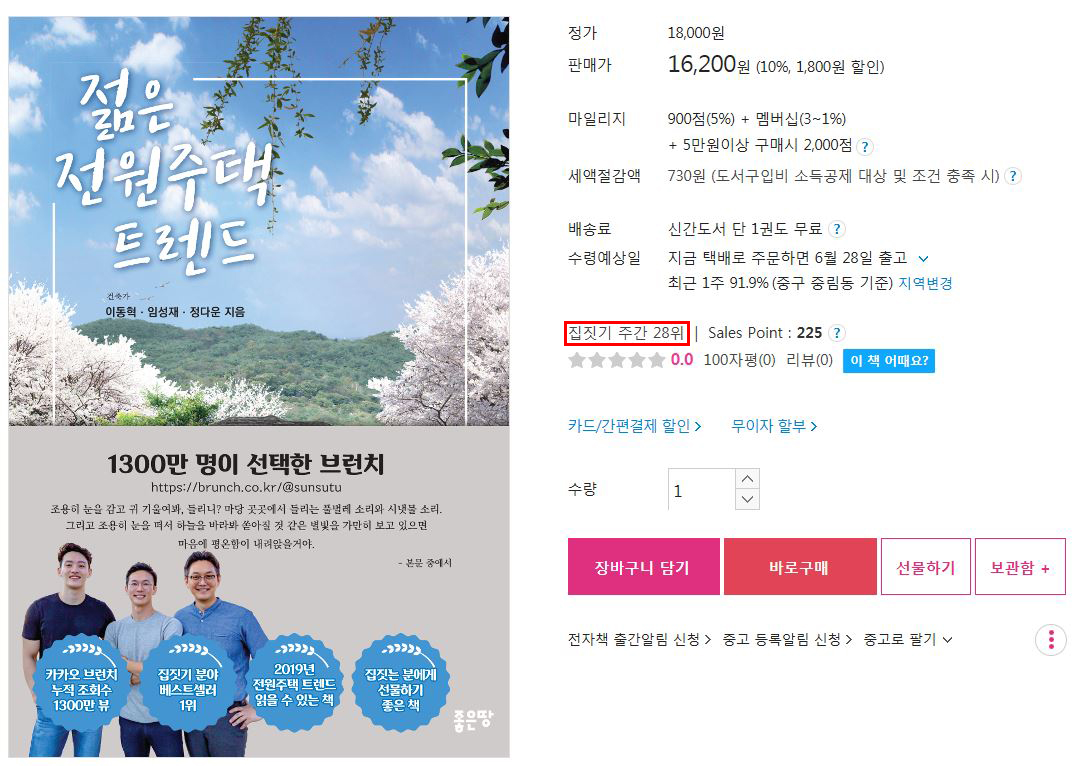Increase quantity with the up arrow
1076x766 pixels.
point(747,478)
